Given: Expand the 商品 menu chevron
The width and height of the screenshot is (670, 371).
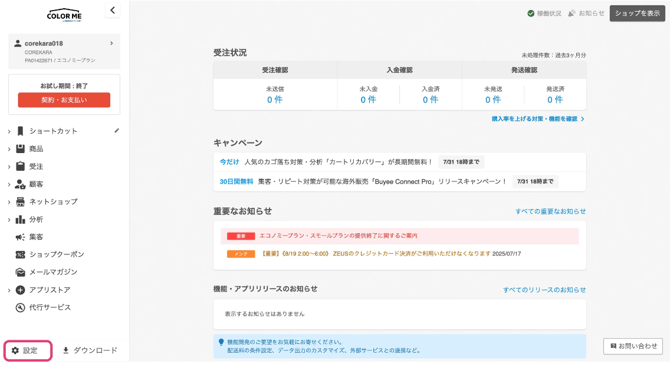Looking at the screenshot, I should coord(9,149).
